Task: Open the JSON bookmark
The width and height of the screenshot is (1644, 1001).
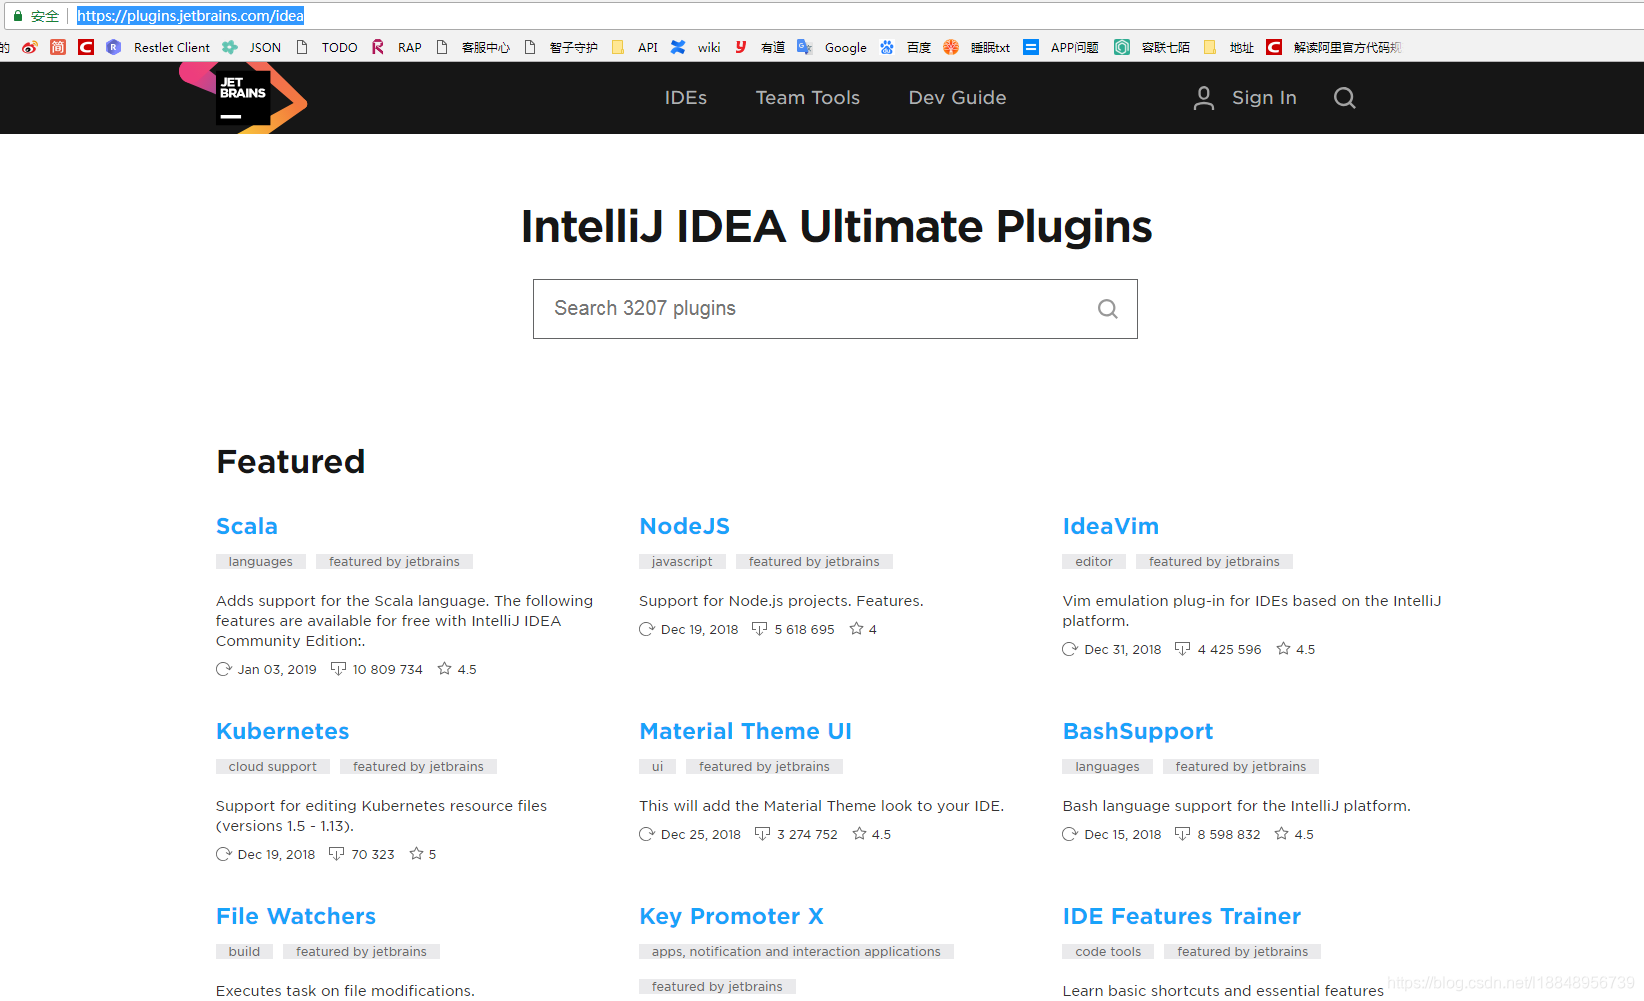Action: point(251,47)
